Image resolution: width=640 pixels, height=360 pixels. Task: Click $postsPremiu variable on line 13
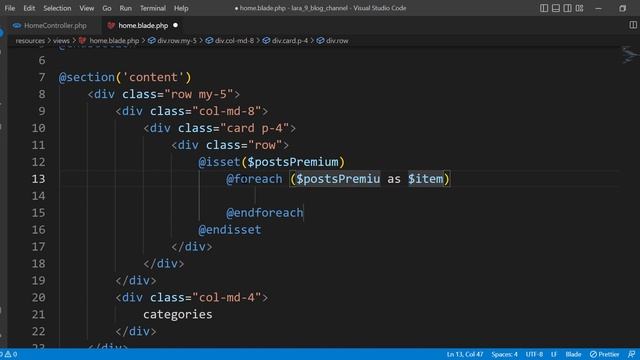338,179
